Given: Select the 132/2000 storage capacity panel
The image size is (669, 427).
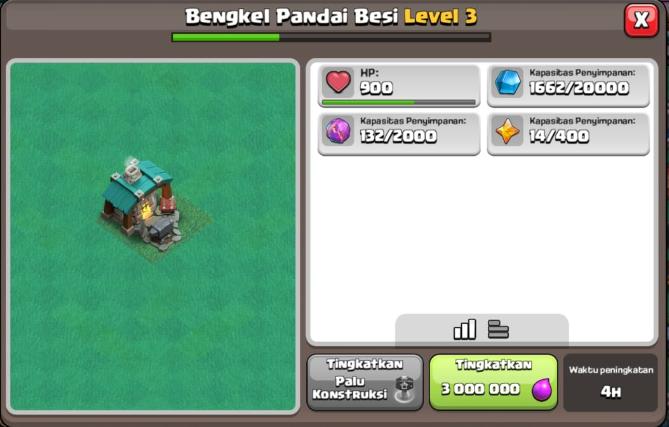Looking at the screenshot, I should coord(399,134).
